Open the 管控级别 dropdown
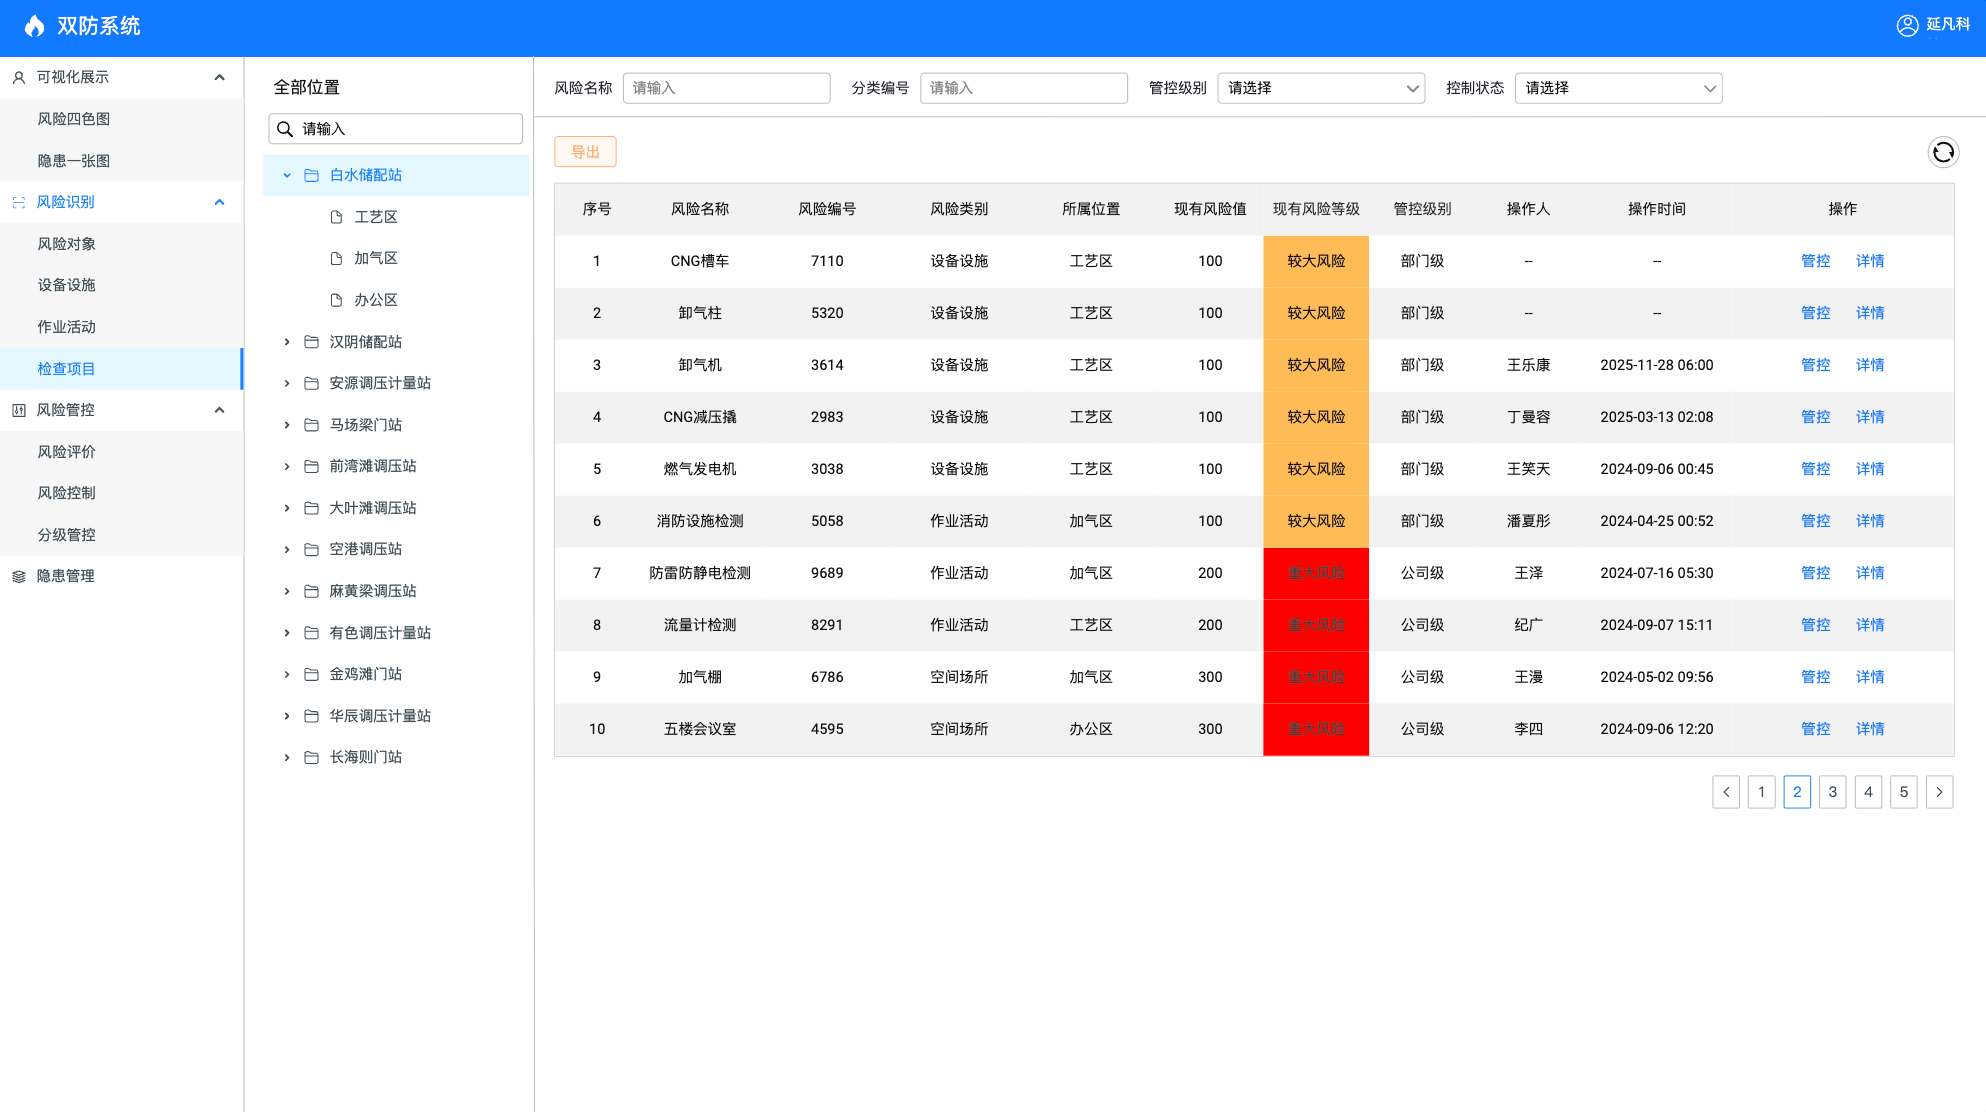Screen dimensions: 1986x1112 point(1320,88)
